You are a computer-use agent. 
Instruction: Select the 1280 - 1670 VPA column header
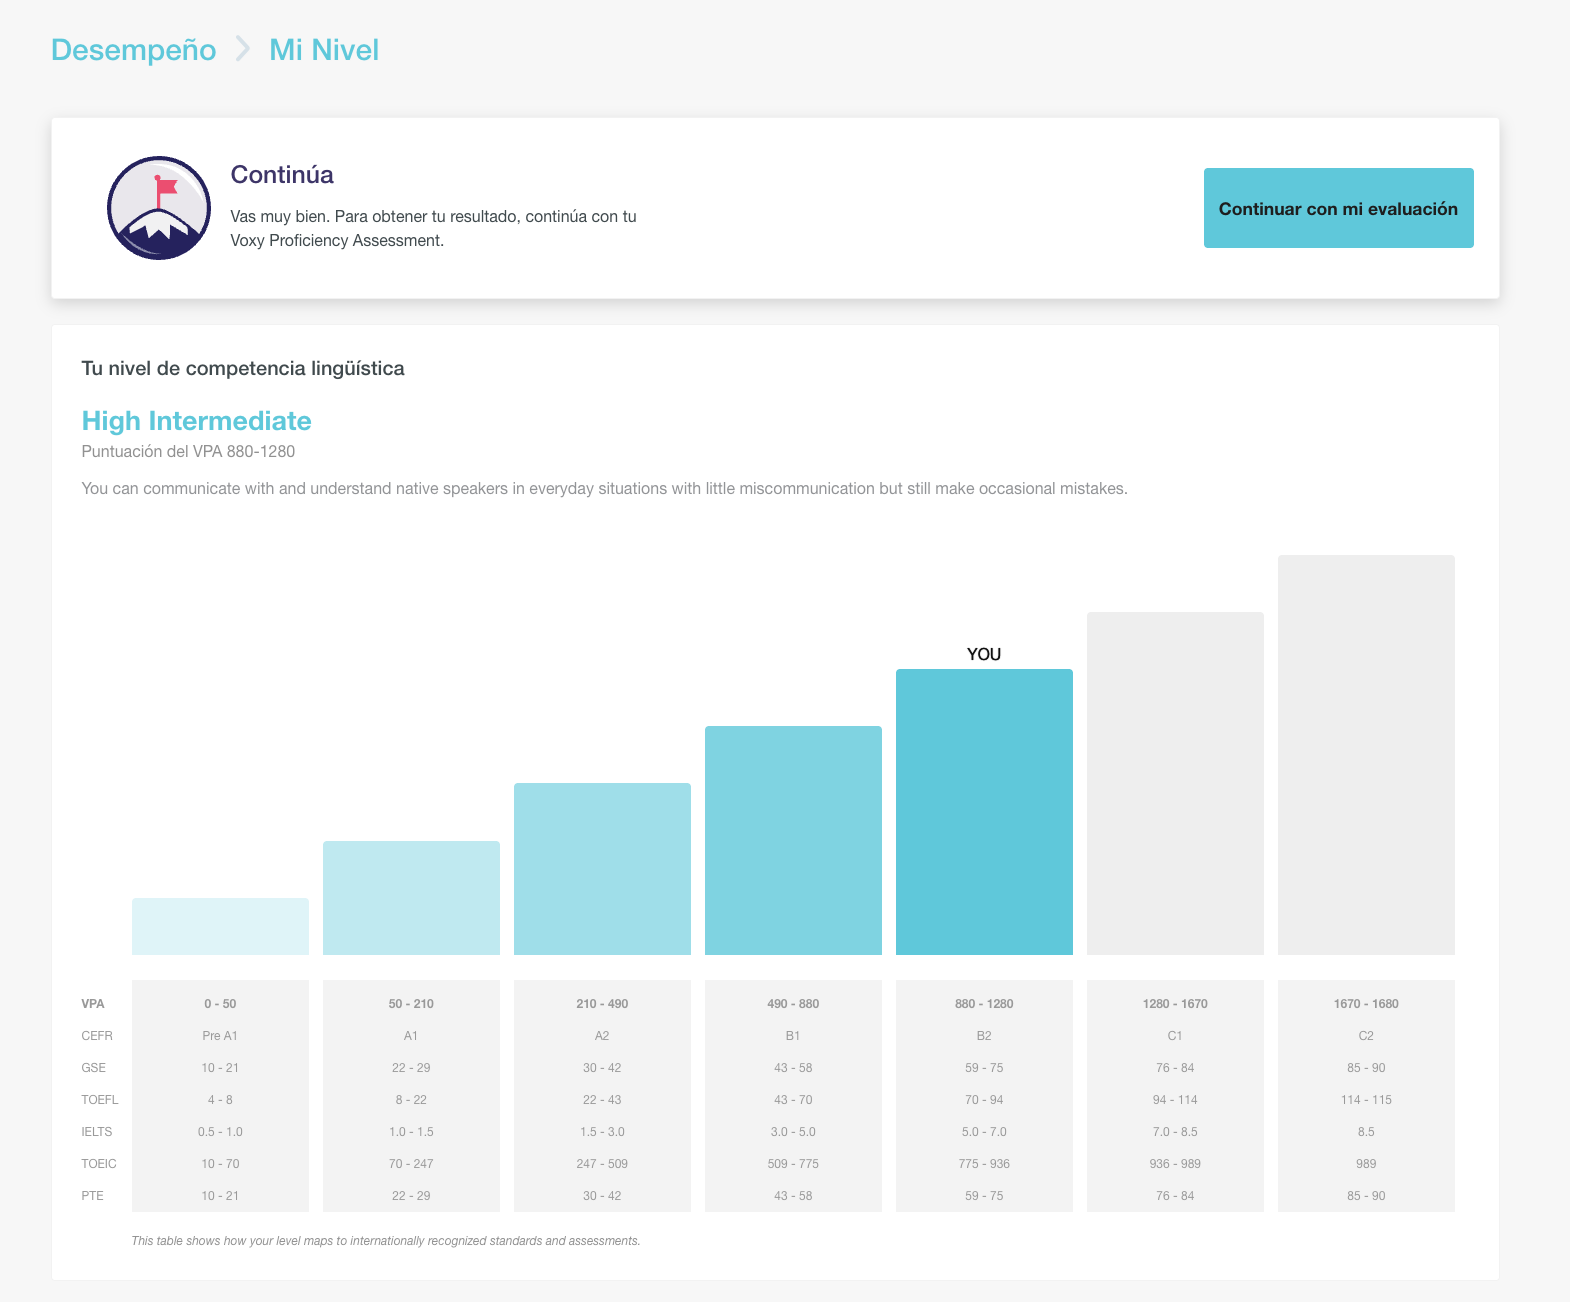point(1175,1003)
